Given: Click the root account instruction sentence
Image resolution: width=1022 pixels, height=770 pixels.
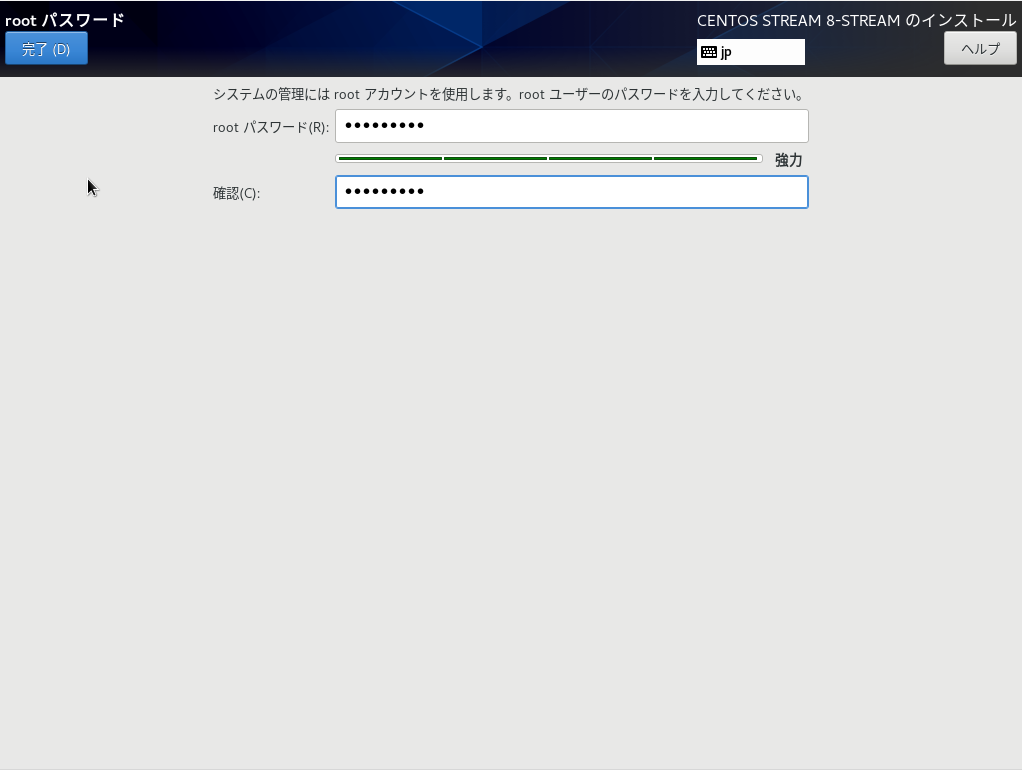Looking at the screenshot, I should tap(510, 95).
